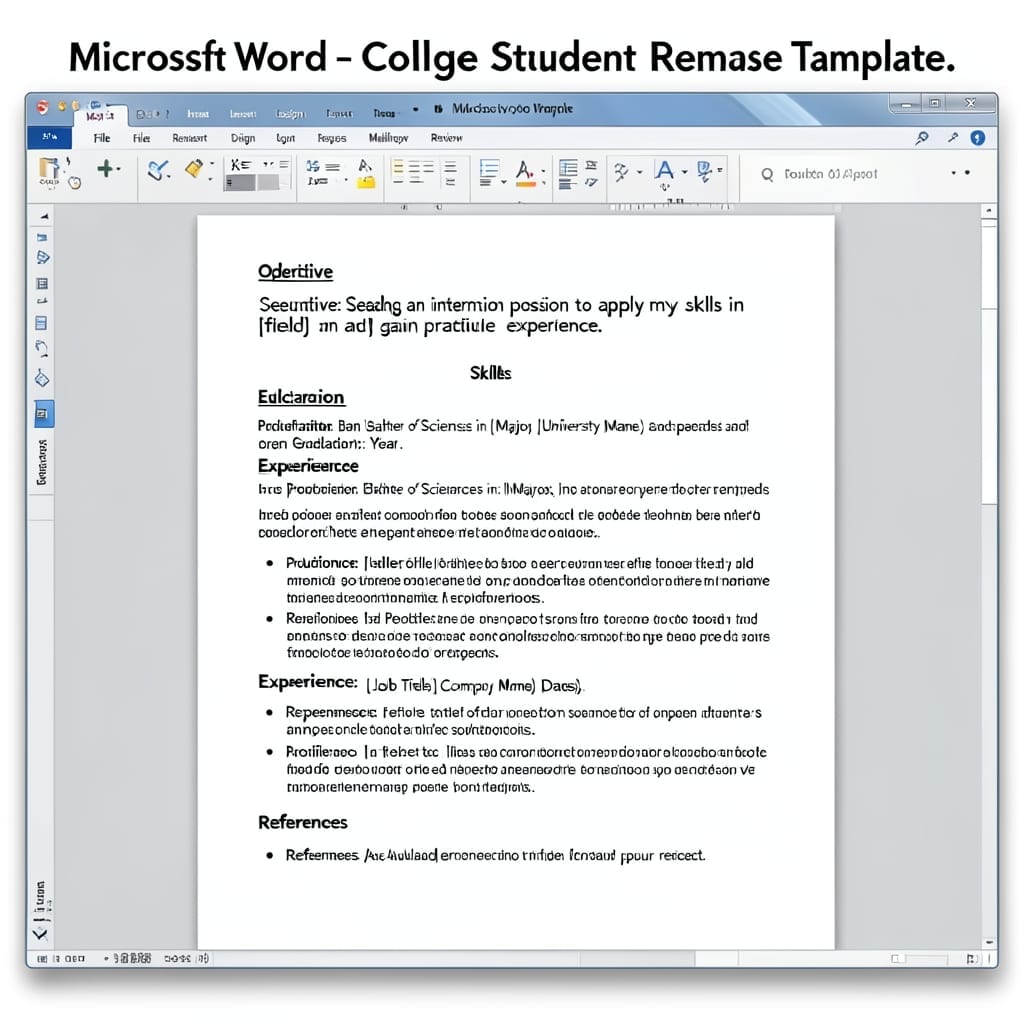Click the green plus add icon
The image size is (1024, 1024).
104,168
